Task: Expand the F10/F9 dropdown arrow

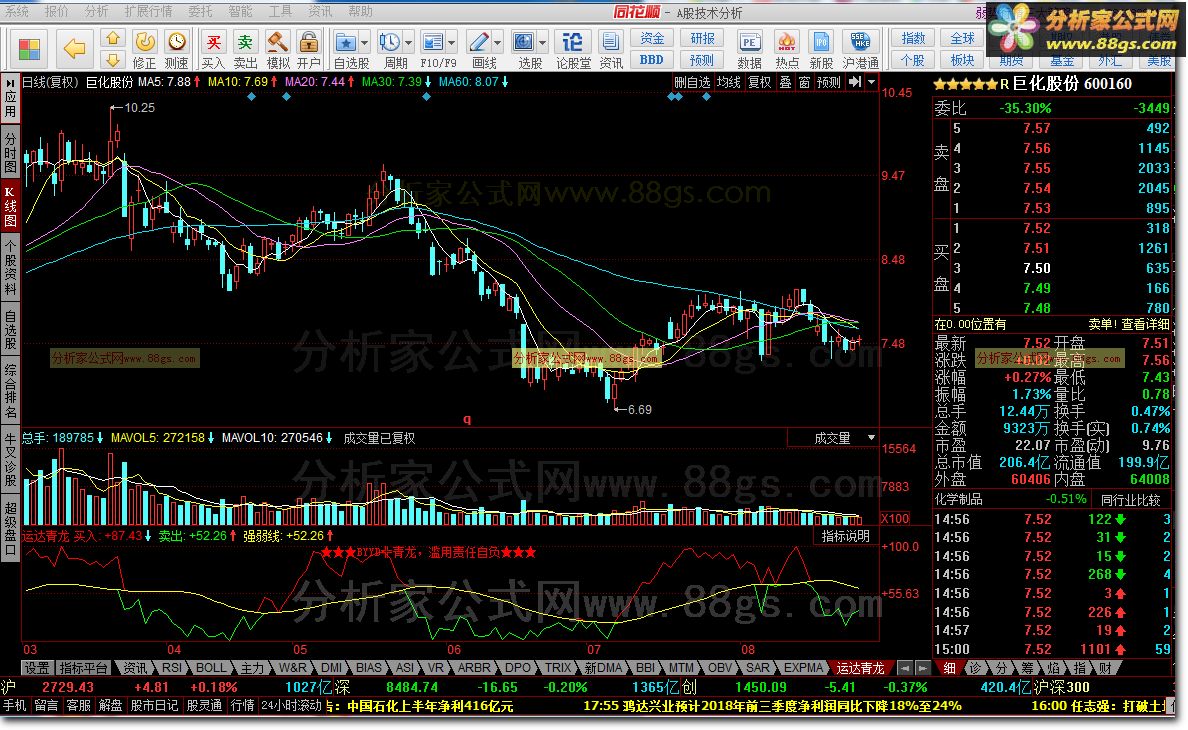Action: coord(452,42)
